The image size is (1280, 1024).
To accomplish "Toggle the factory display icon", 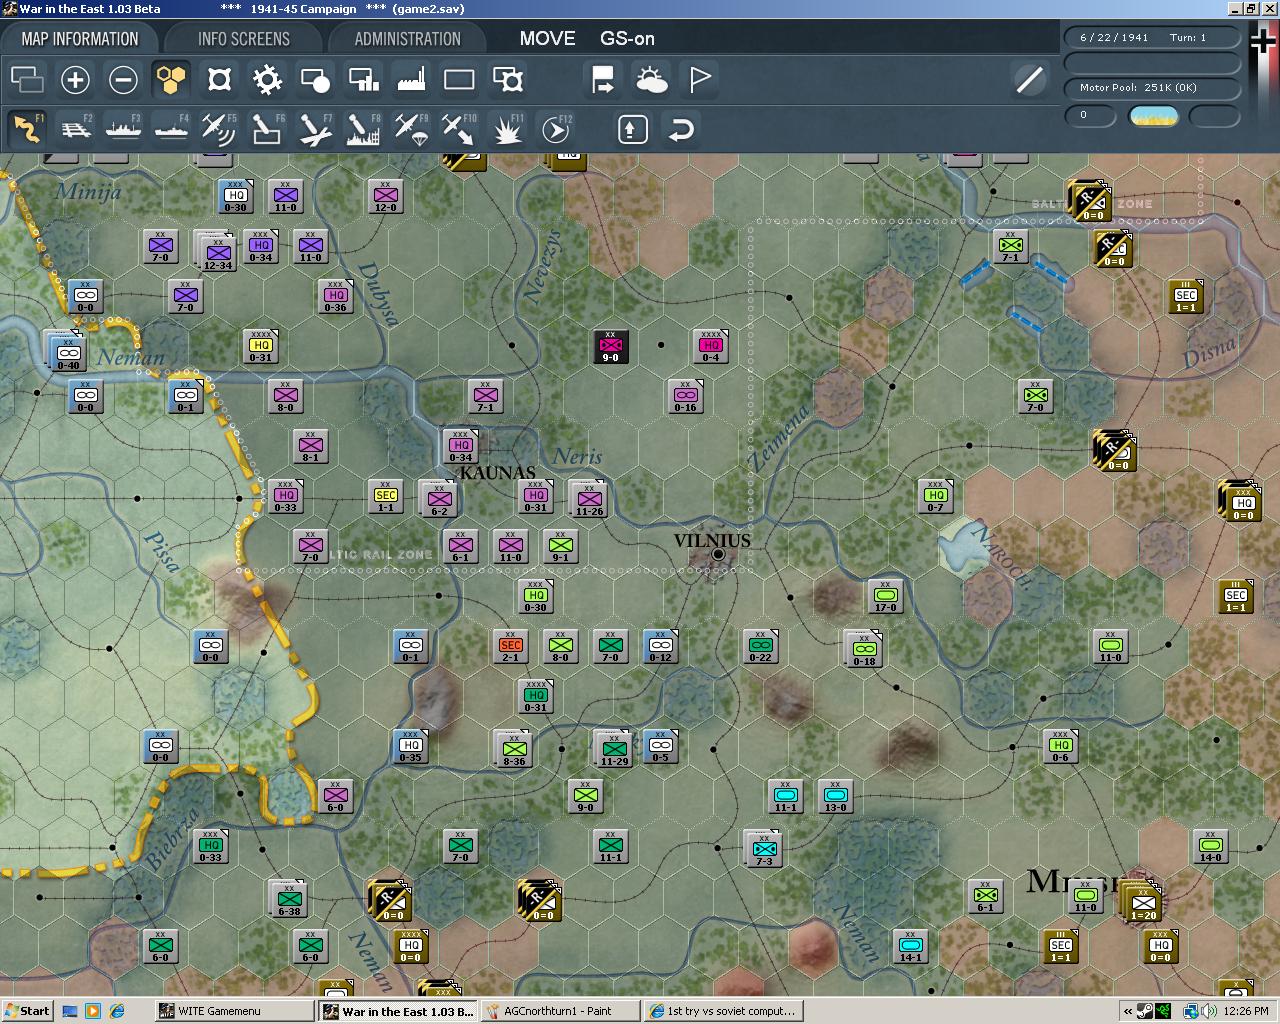I will pos(411,79).
